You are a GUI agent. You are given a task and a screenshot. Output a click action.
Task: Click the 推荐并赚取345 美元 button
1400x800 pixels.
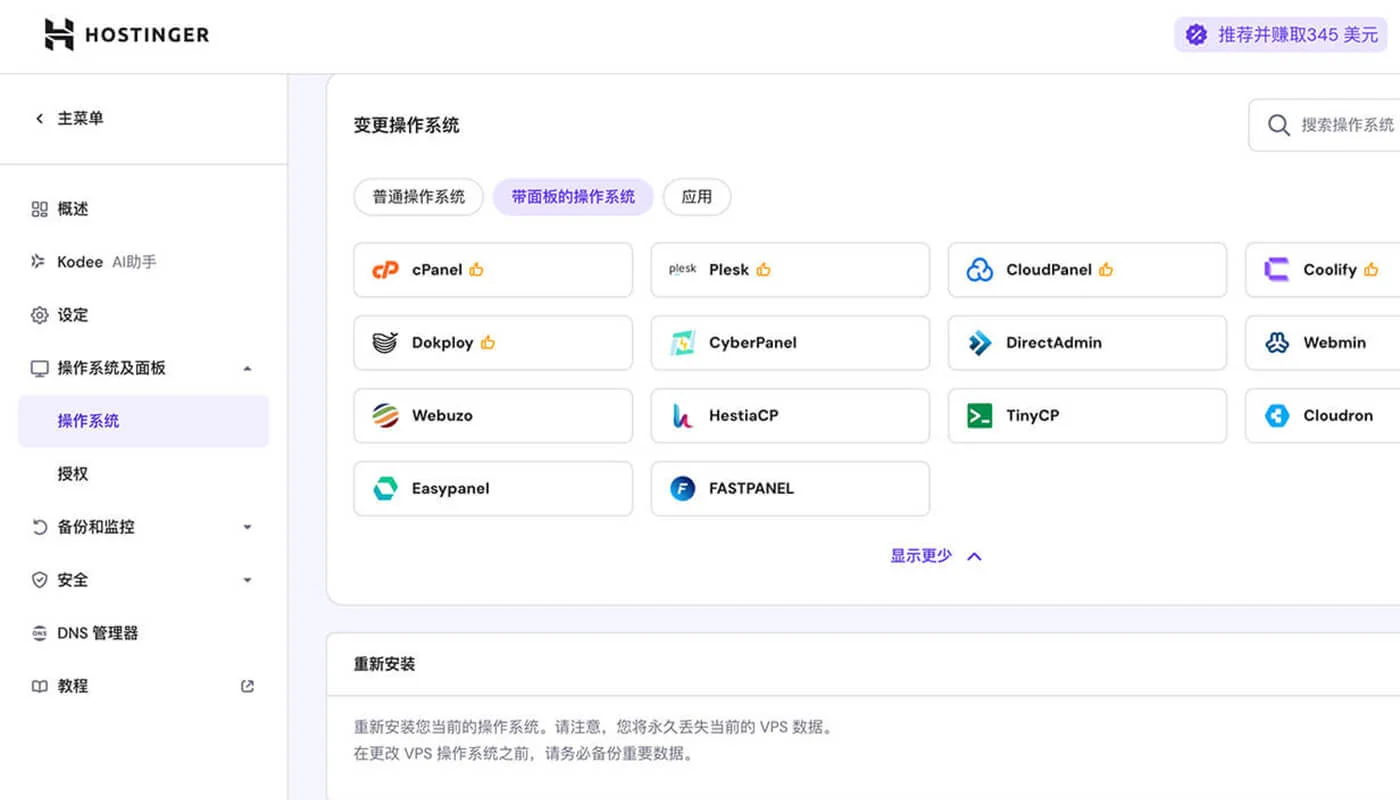pyautogui.click(x=1280, y=33)
